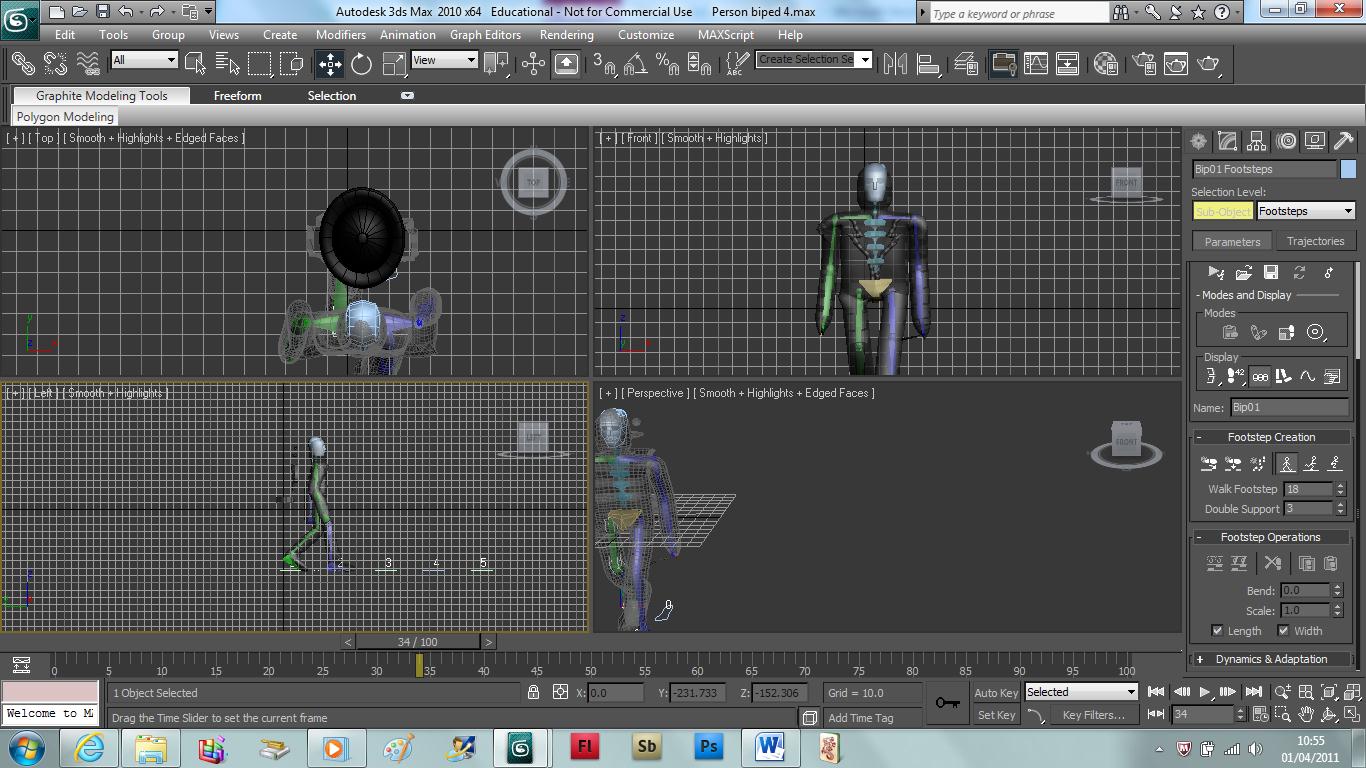Open the Material Editor icon
This screenshot has height=768, width=1366.
coord(1106,64)
